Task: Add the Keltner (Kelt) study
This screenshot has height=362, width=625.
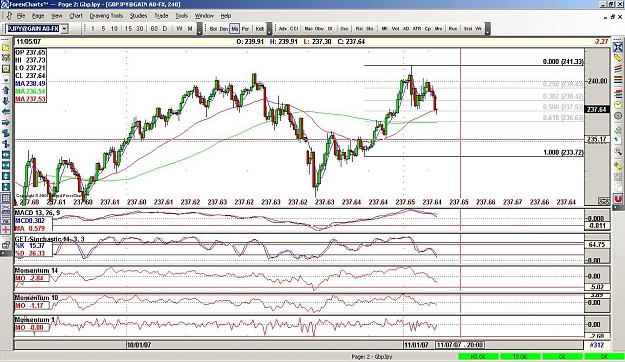Action: [259, 29]
